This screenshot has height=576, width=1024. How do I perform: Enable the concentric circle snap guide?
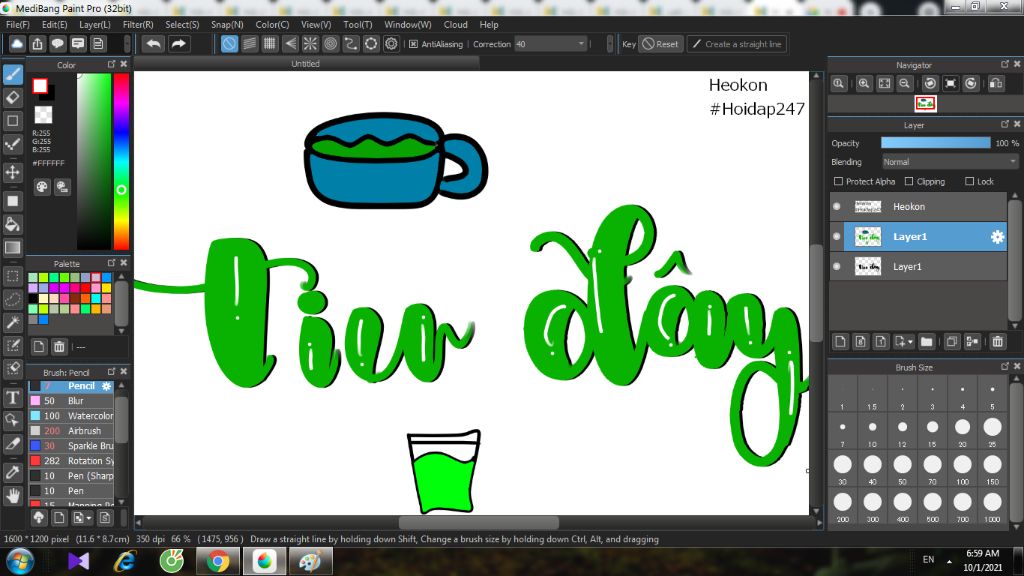pos(330,44)
